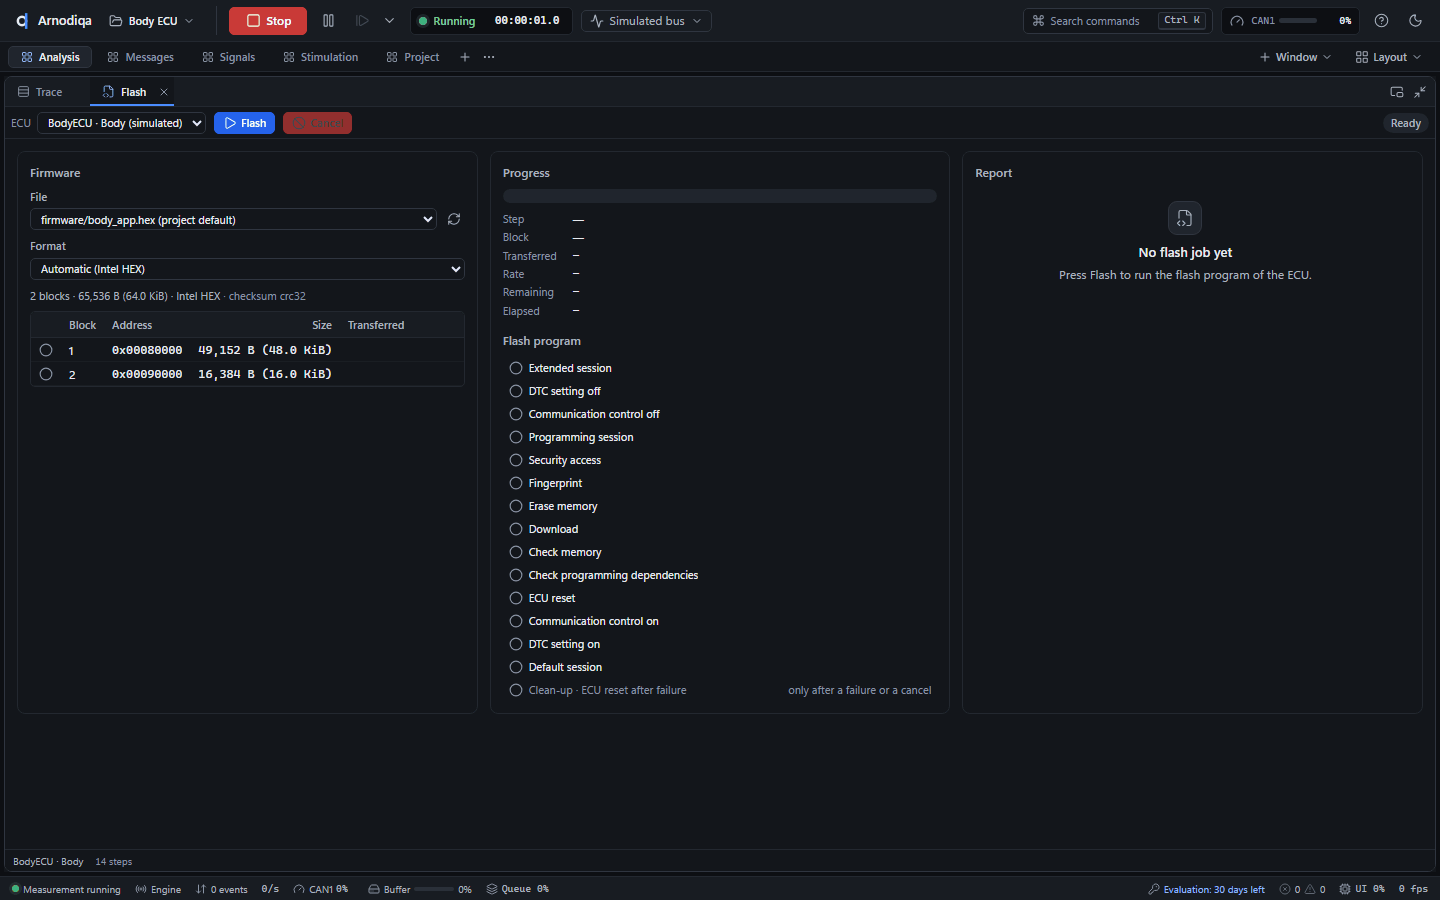
Task: Open the more tabs ellipsis menu
Action: (x=489, y=57)
